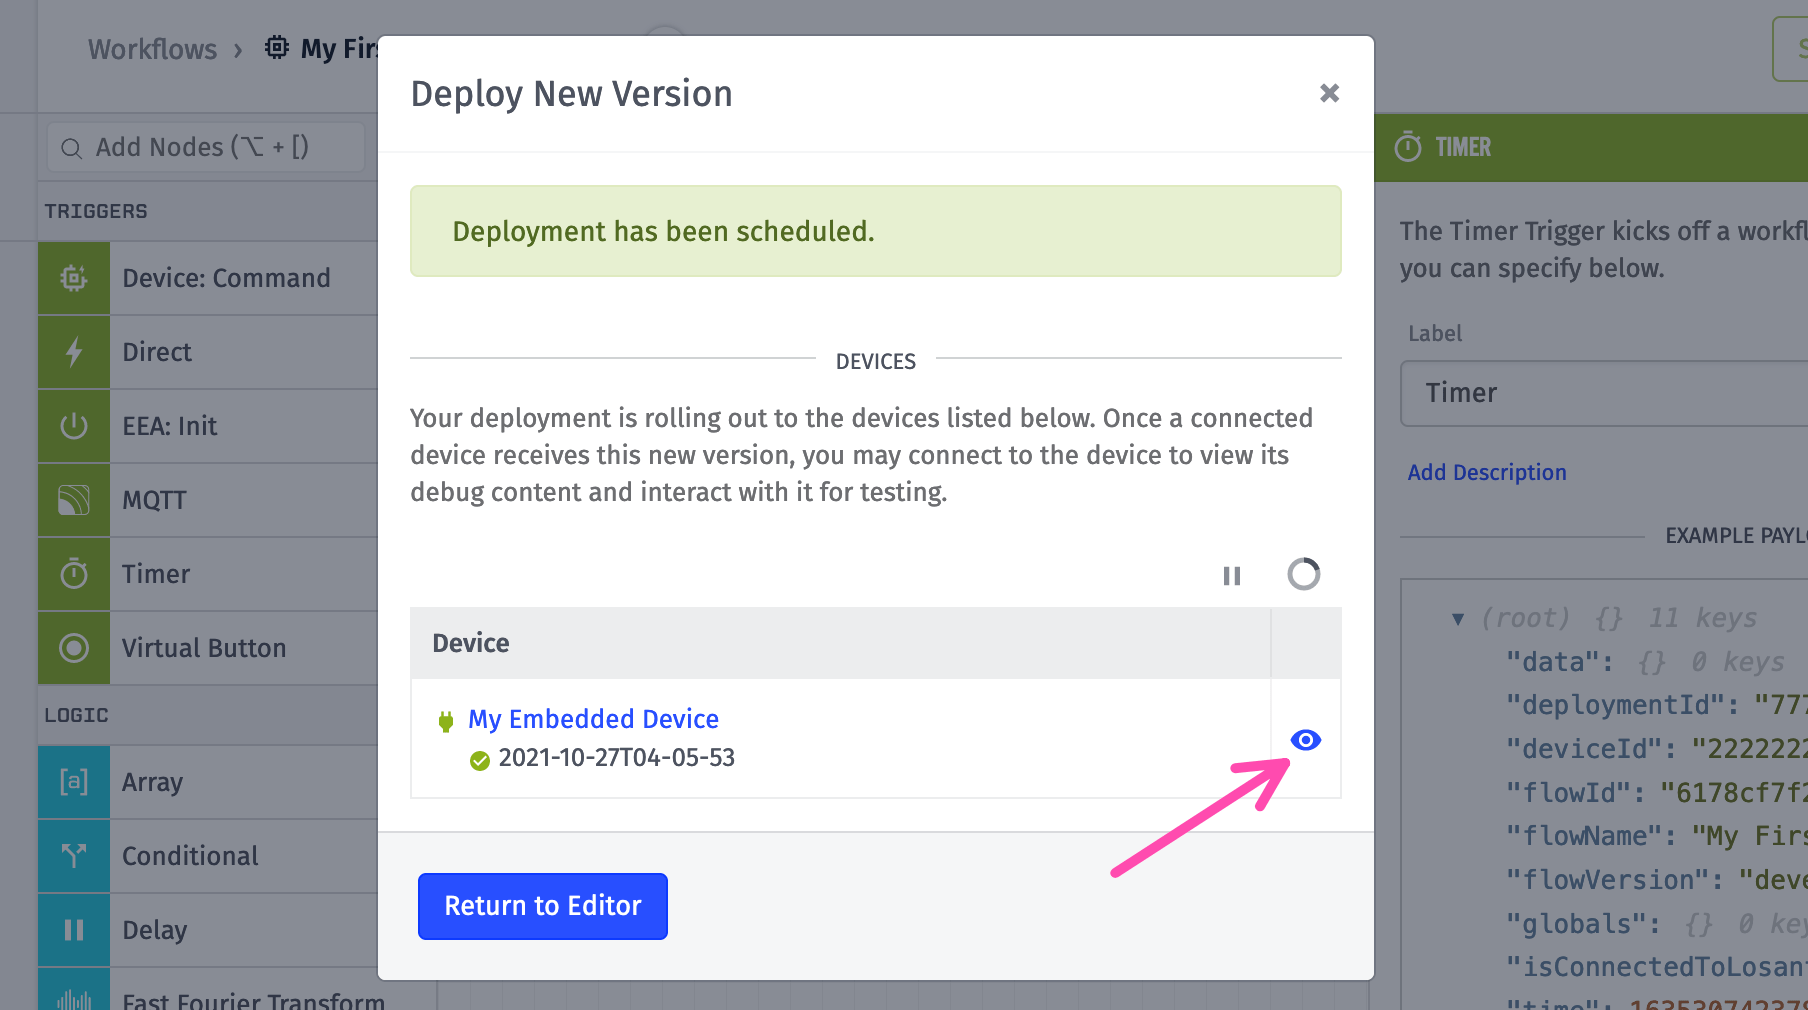Click the LOGIC section header
This screenshot has height=1010, width=1808.
[76, 715]
